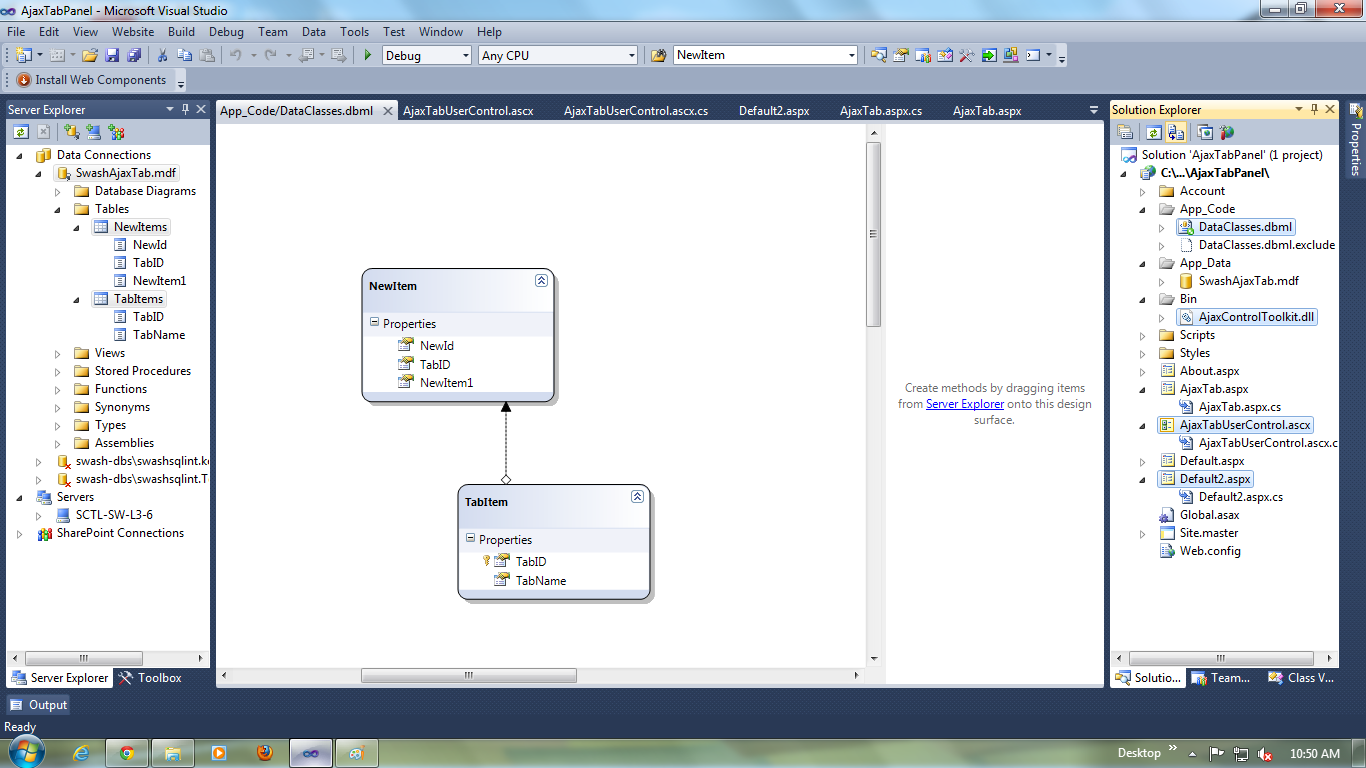Viewport: 1366px width, 768px height.
Task: Select Global.asax in Solution Explorer
Action: click(x=1209, y=515)
